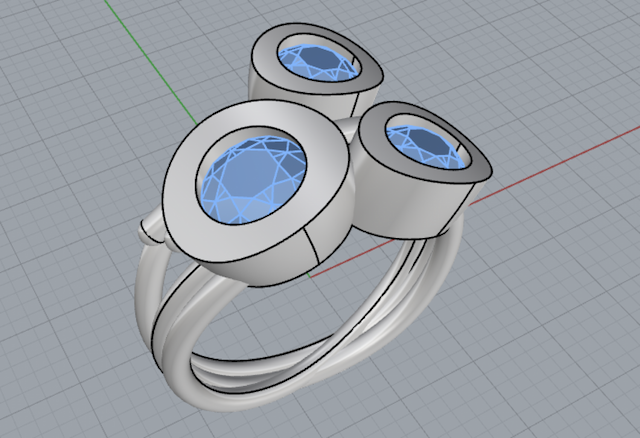
Task: Select the right-side blue gemstone
Action: 427,146
